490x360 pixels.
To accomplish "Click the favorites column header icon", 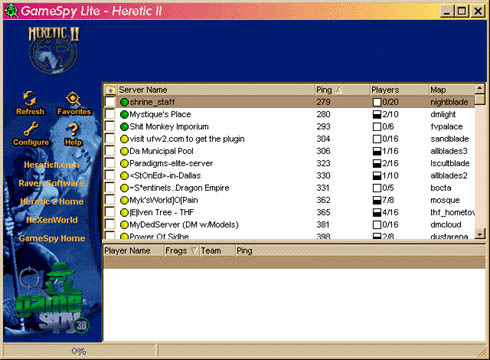I will 110,90.
